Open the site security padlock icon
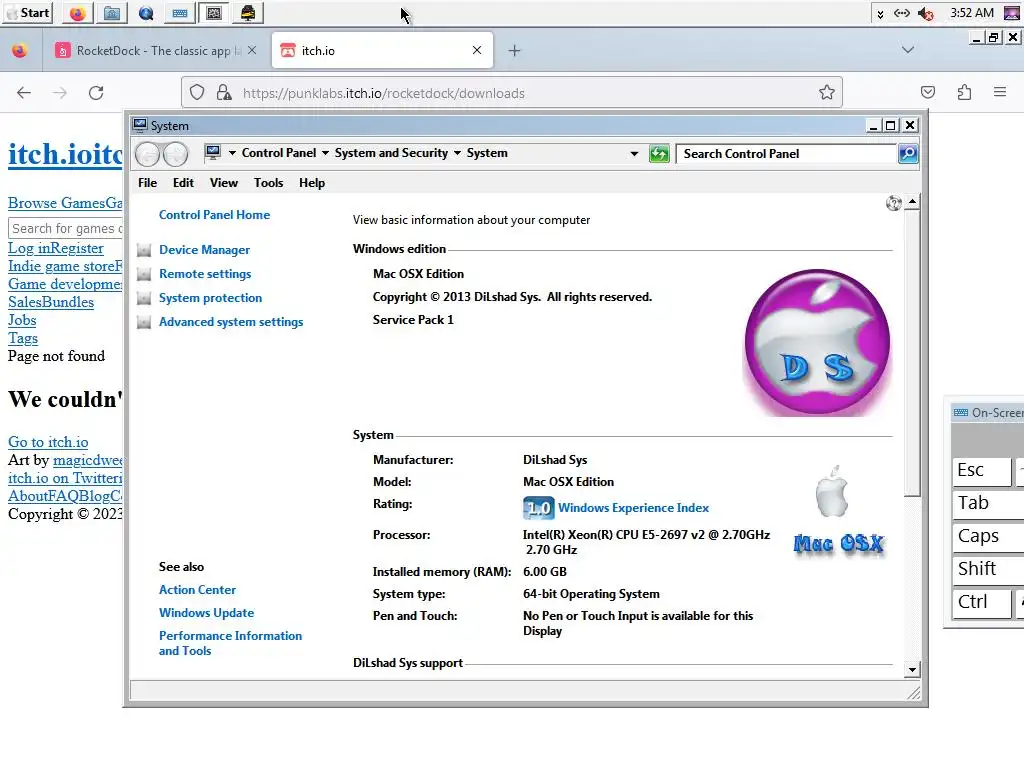The image size is (1024, 768). [x=224, y=93]
